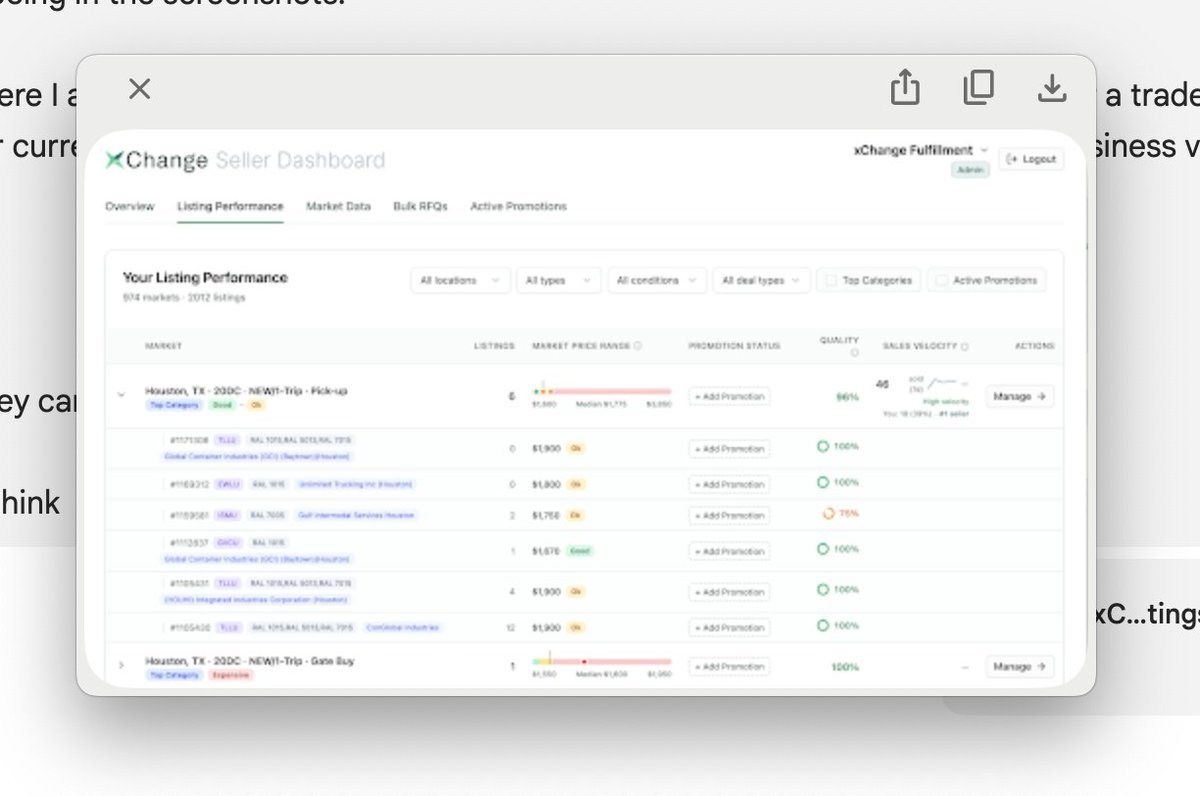Viewport: 1200px width, 796px height.
Task: Collapse the Houston Pick-up market row
Action: 122,395
